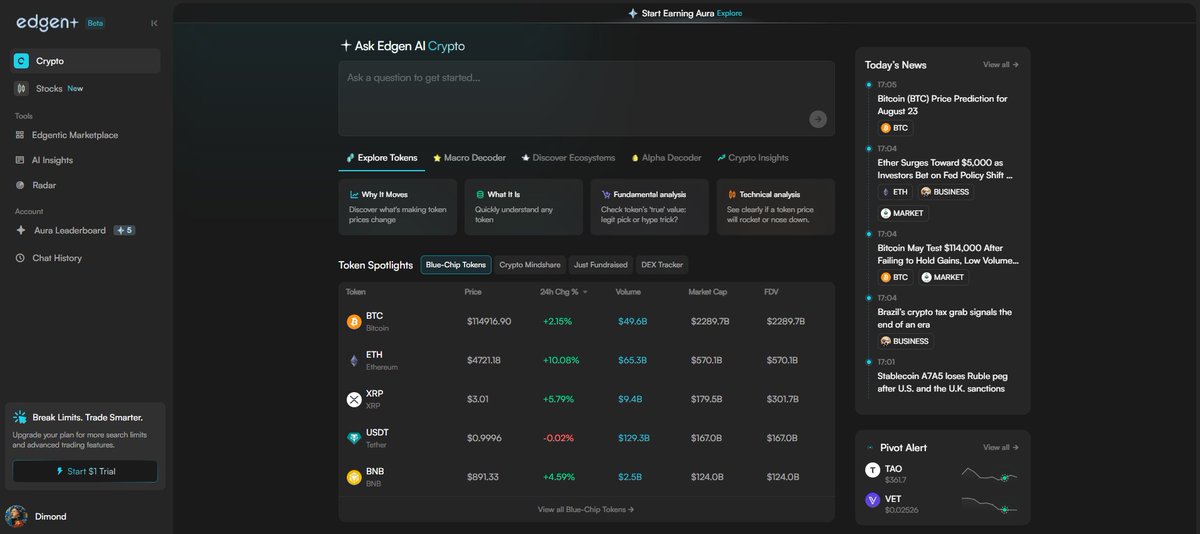Select the Explore Tokens tab
Screen dimensions: 1200x534
(x=381, y=158)
